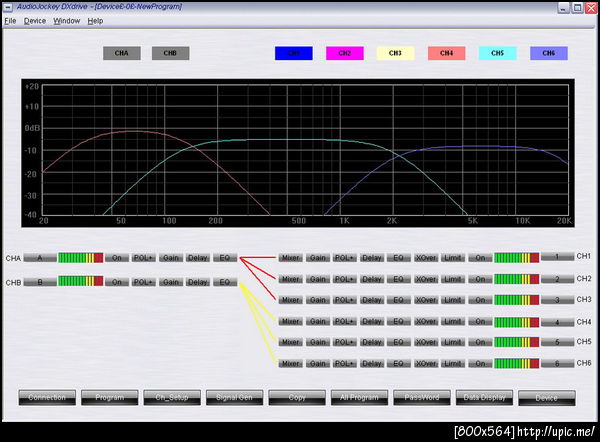Open CH6 output Delay
The width and height of the screenshot is (600, 442).
pos(372,364)
